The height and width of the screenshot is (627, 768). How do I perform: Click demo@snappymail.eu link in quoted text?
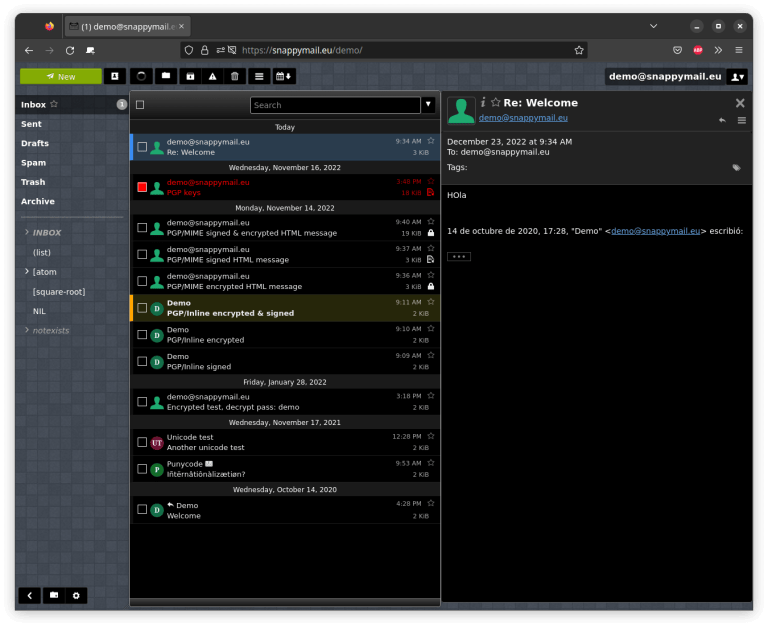pos(655,231)
